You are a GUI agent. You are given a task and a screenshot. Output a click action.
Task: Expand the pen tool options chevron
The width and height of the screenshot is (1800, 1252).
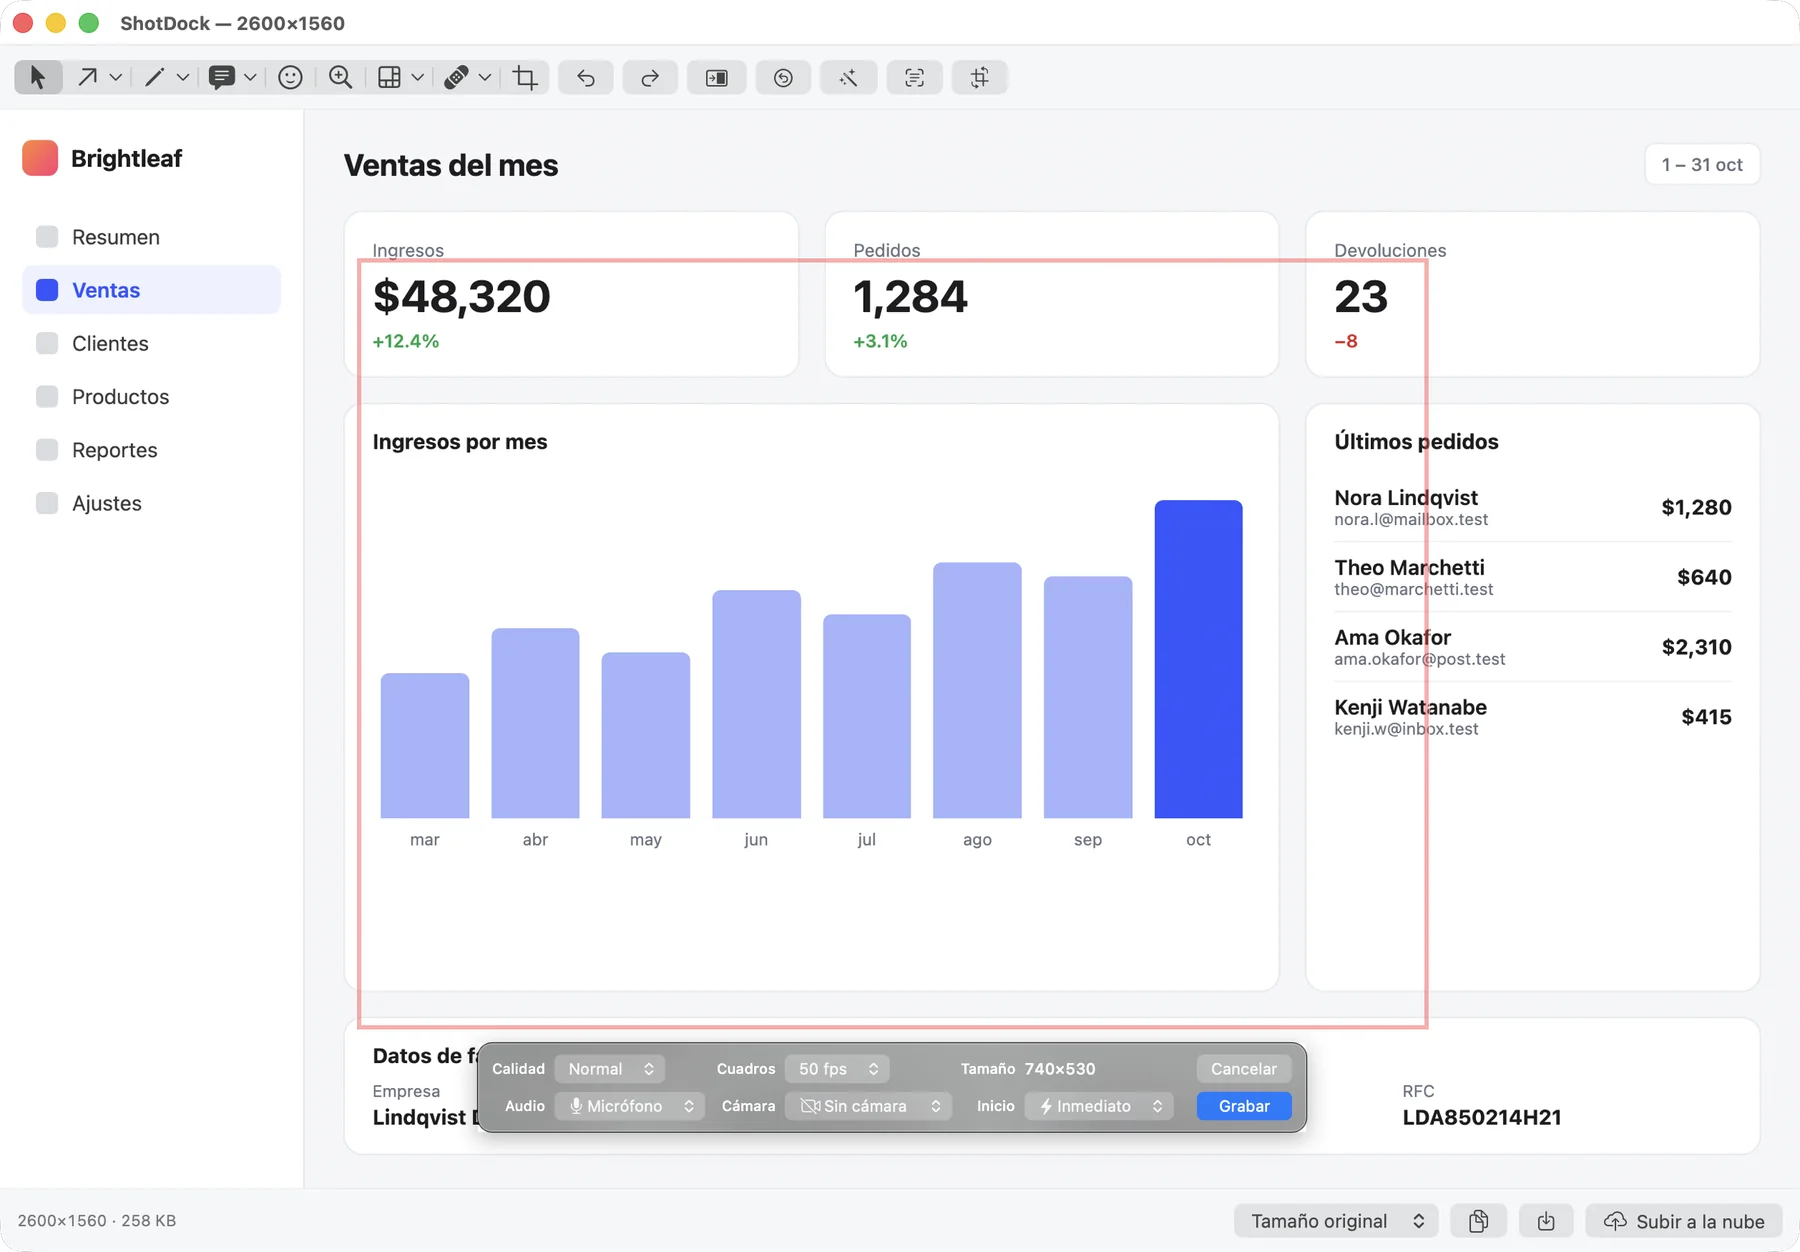click(183, 77)
